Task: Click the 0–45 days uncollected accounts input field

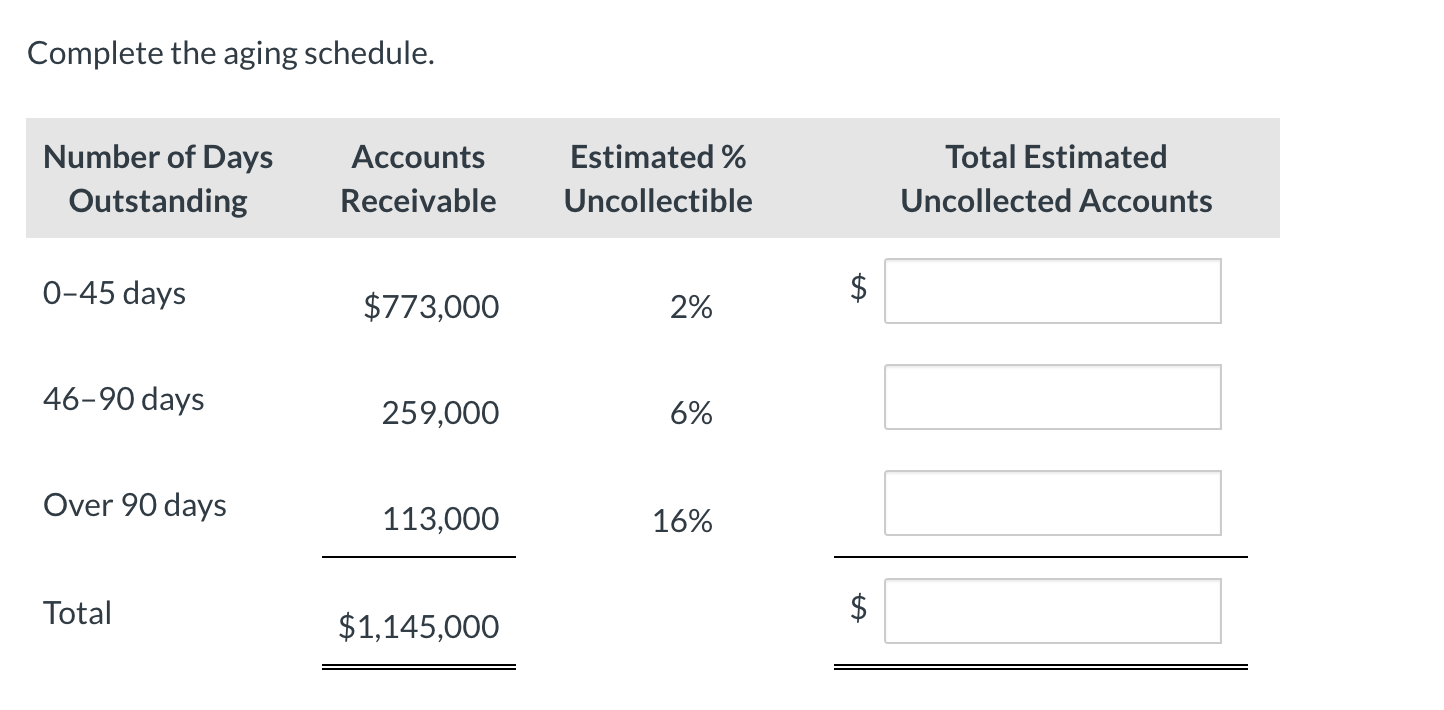Action: tap(1052, 291)
